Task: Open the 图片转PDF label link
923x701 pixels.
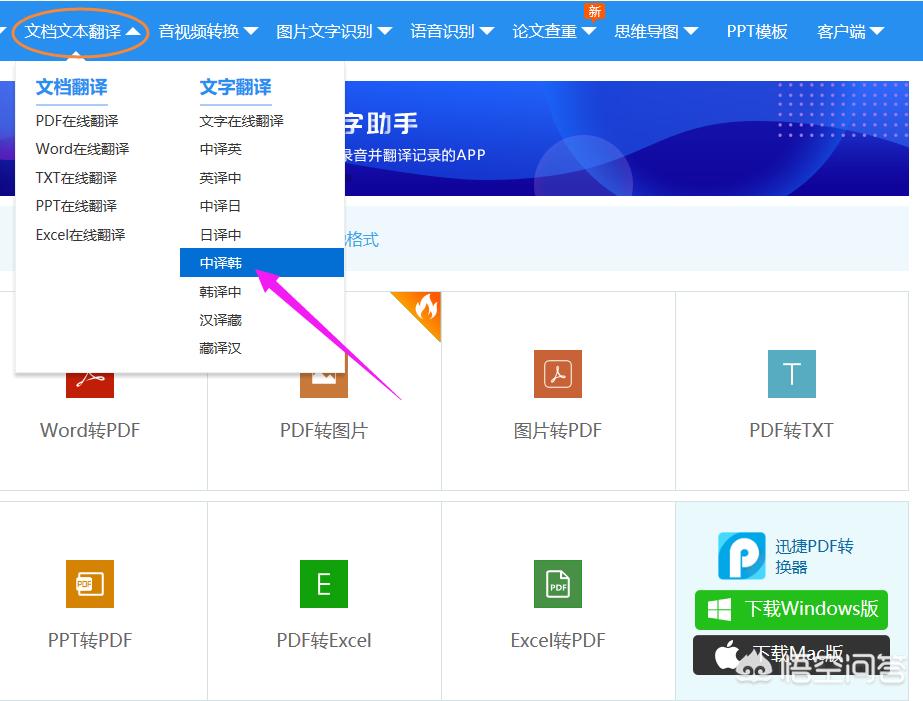Action: tap(557, 430)
